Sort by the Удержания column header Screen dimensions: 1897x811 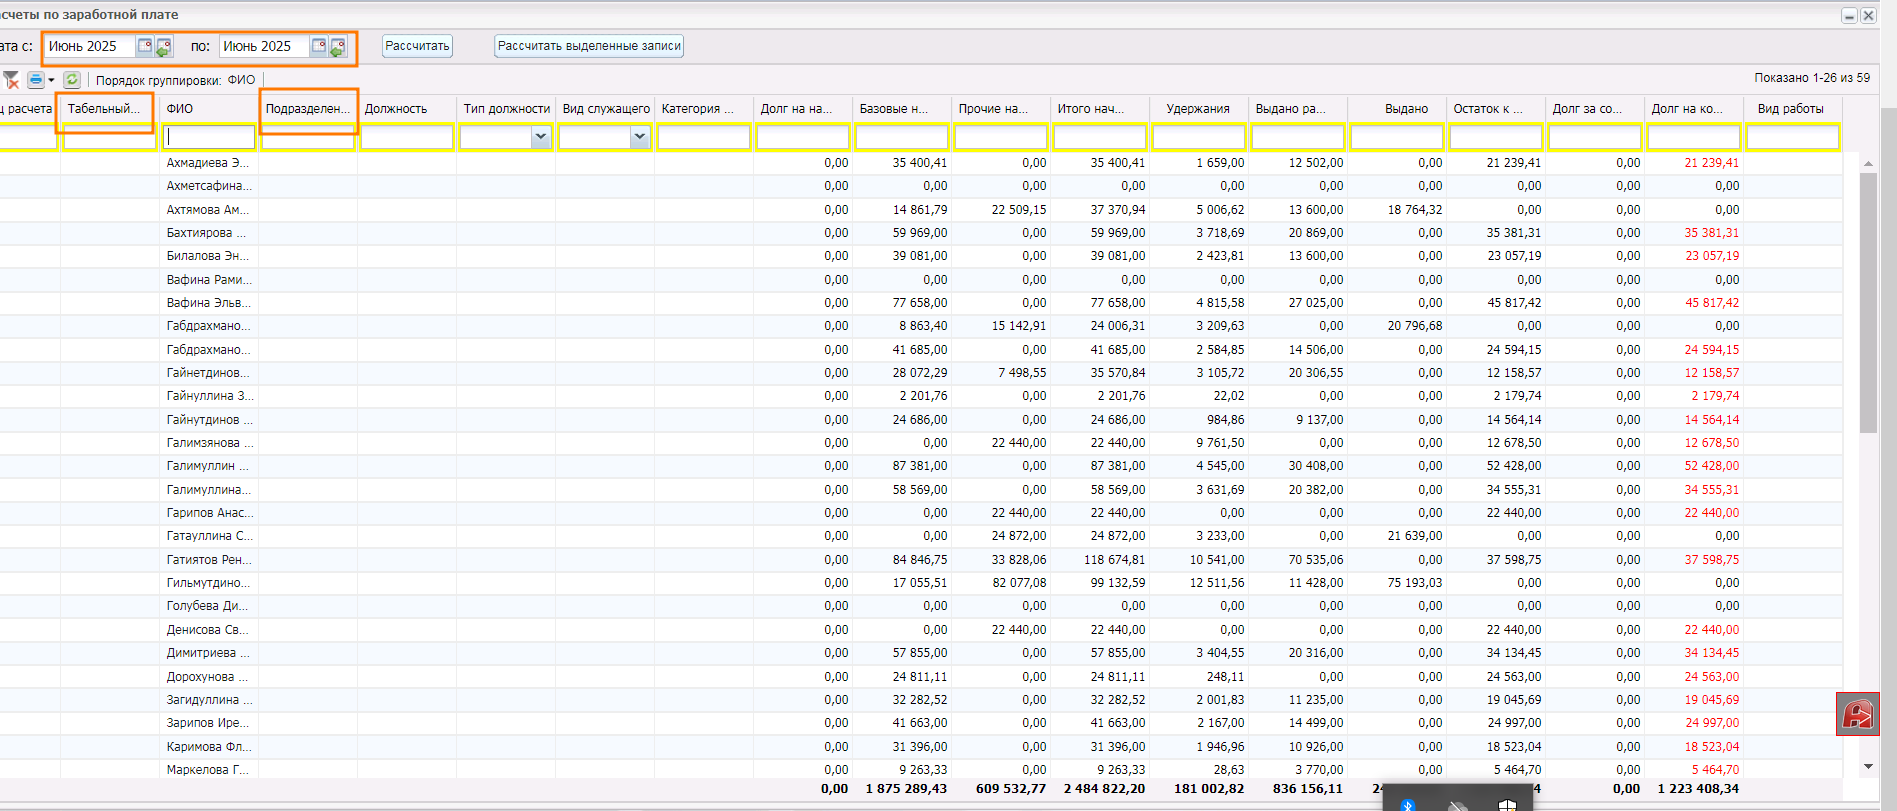(x=1197, y=109)
